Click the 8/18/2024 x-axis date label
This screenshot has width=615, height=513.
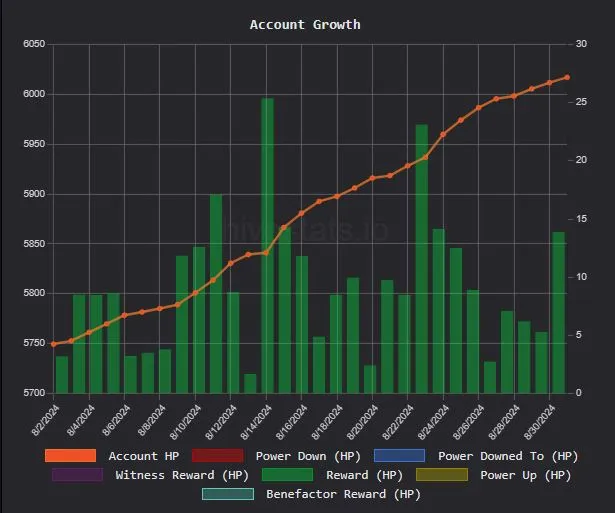tap(327, 422)
